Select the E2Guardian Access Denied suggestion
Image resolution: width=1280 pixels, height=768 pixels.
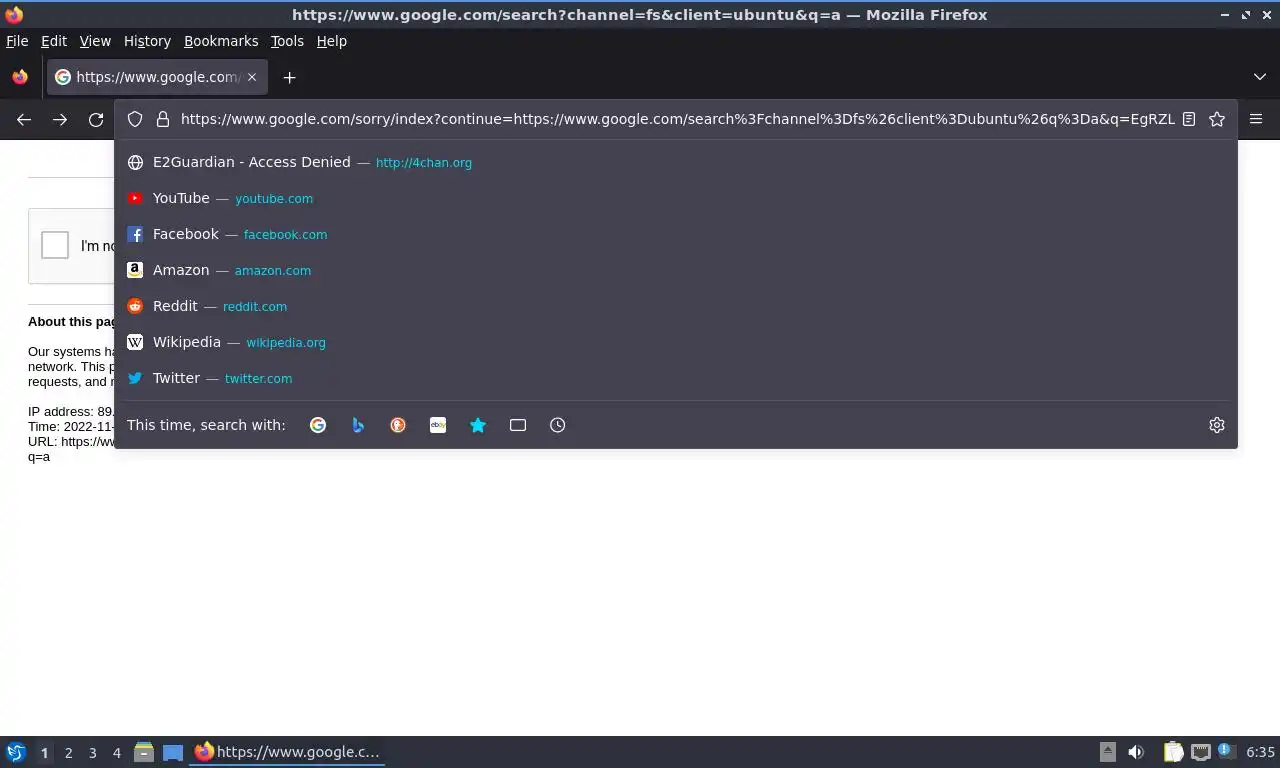[676, 162]
